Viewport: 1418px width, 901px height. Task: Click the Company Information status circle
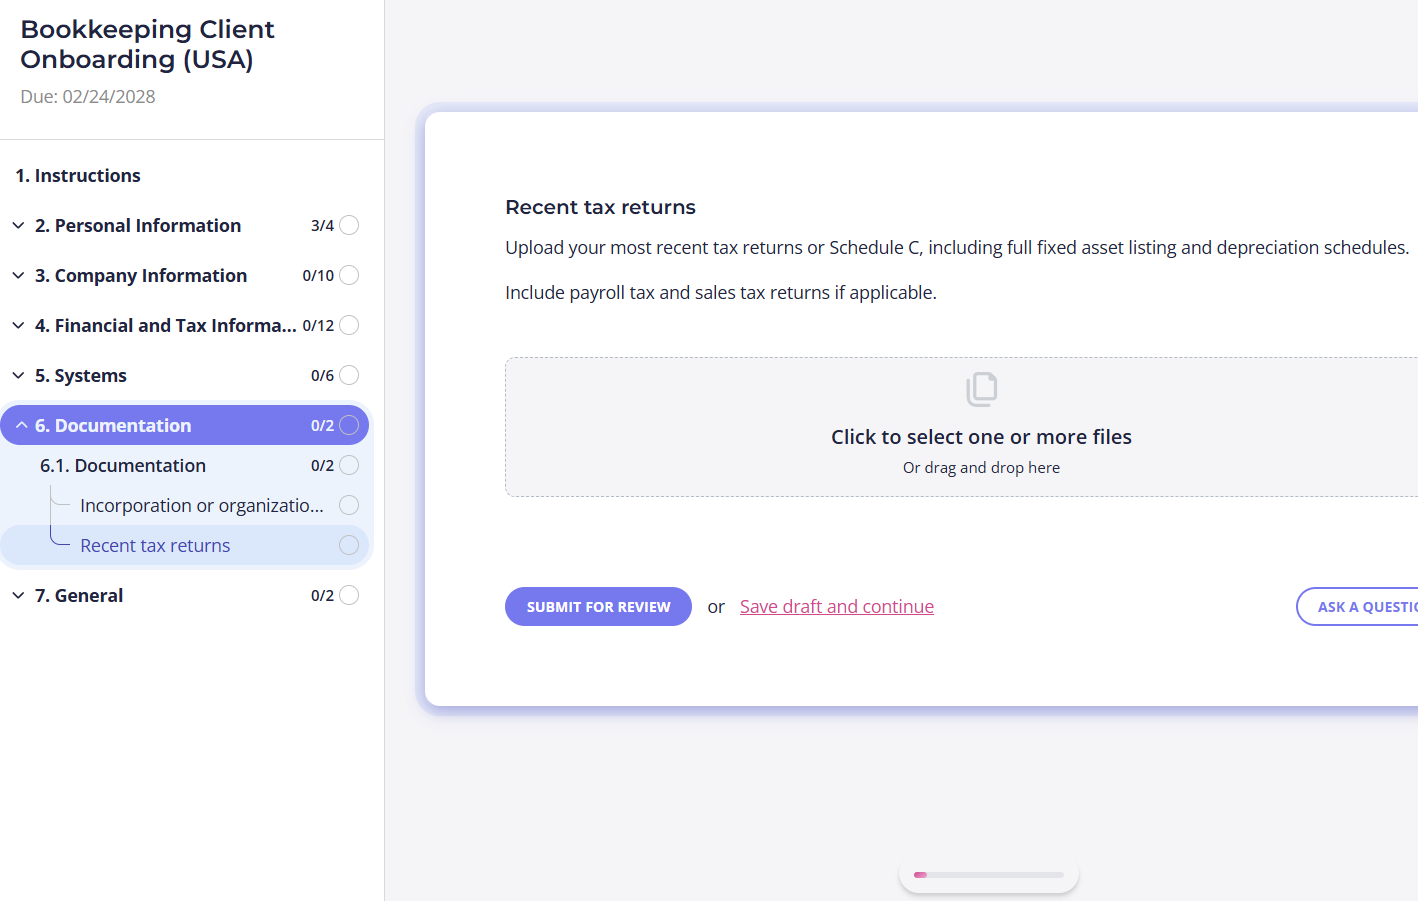349,275
